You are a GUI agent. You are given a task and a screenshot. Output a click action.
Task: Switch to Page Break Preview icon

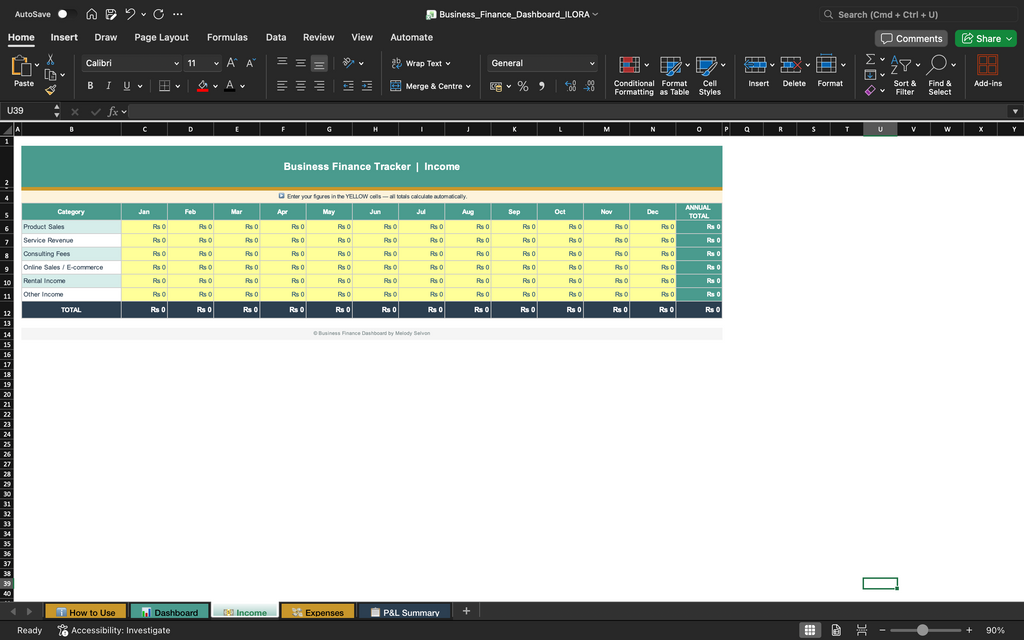862,630
